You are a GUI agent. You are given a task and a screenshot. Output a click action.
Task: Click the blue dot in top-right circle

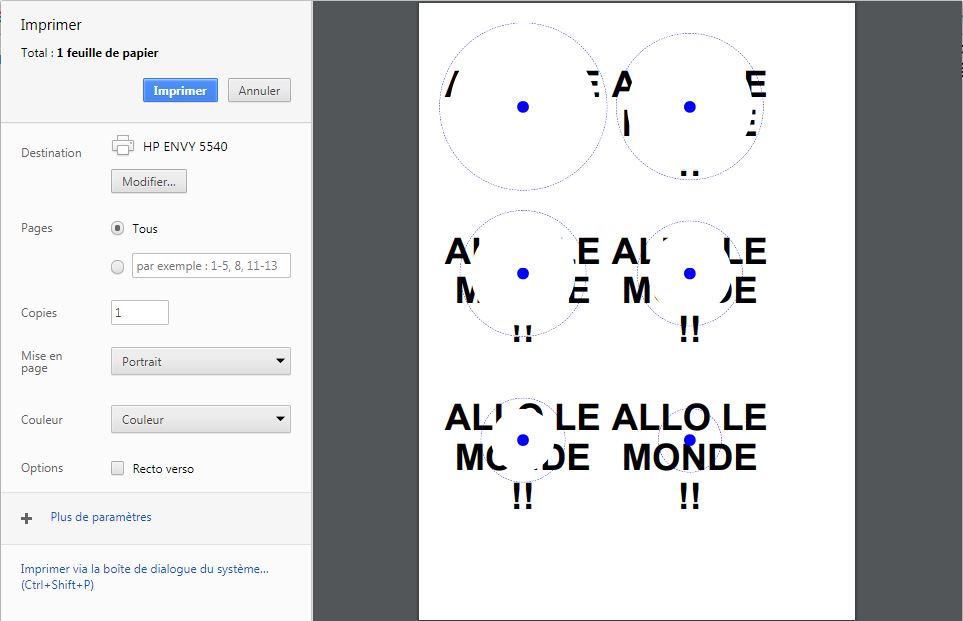click(x=690, y=107)
